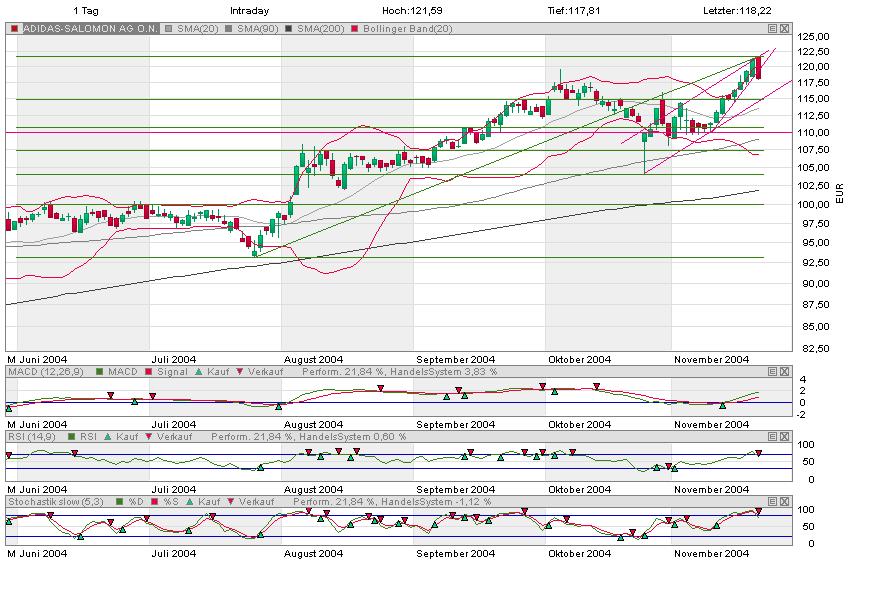Select the SMA(20) legend label

[198, 28]
